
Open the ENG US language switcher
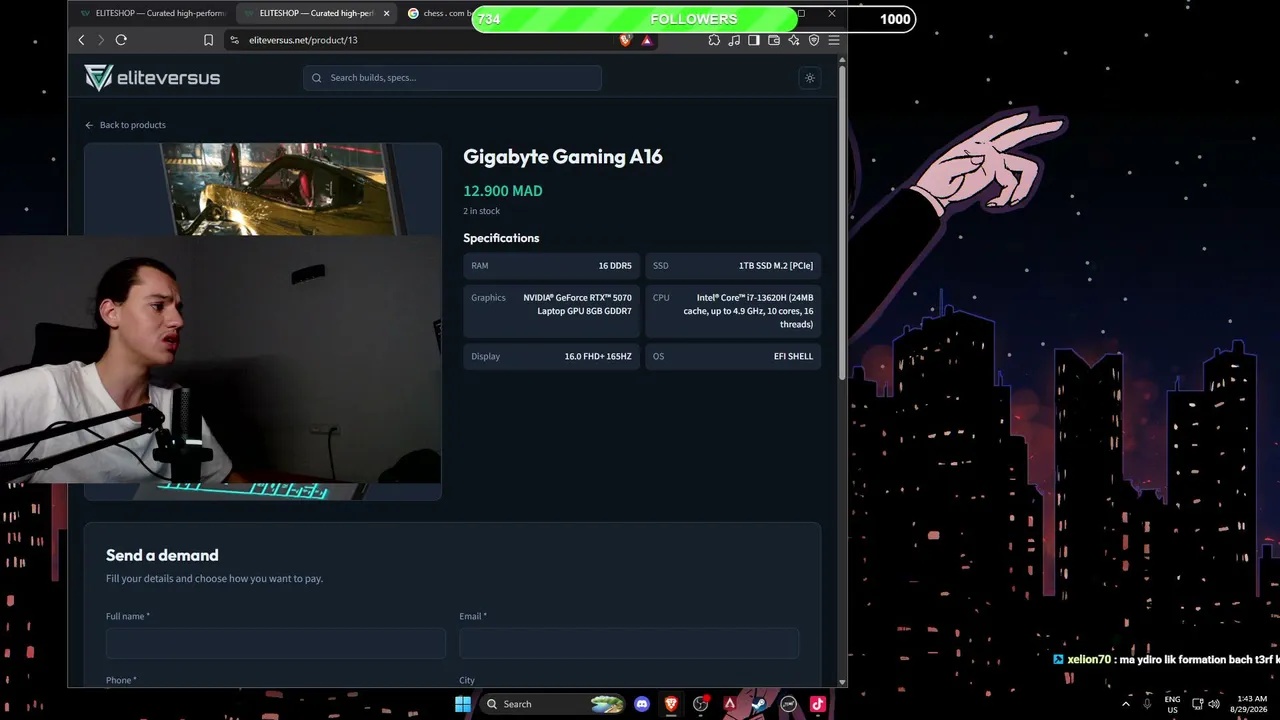pos(1172,704)
